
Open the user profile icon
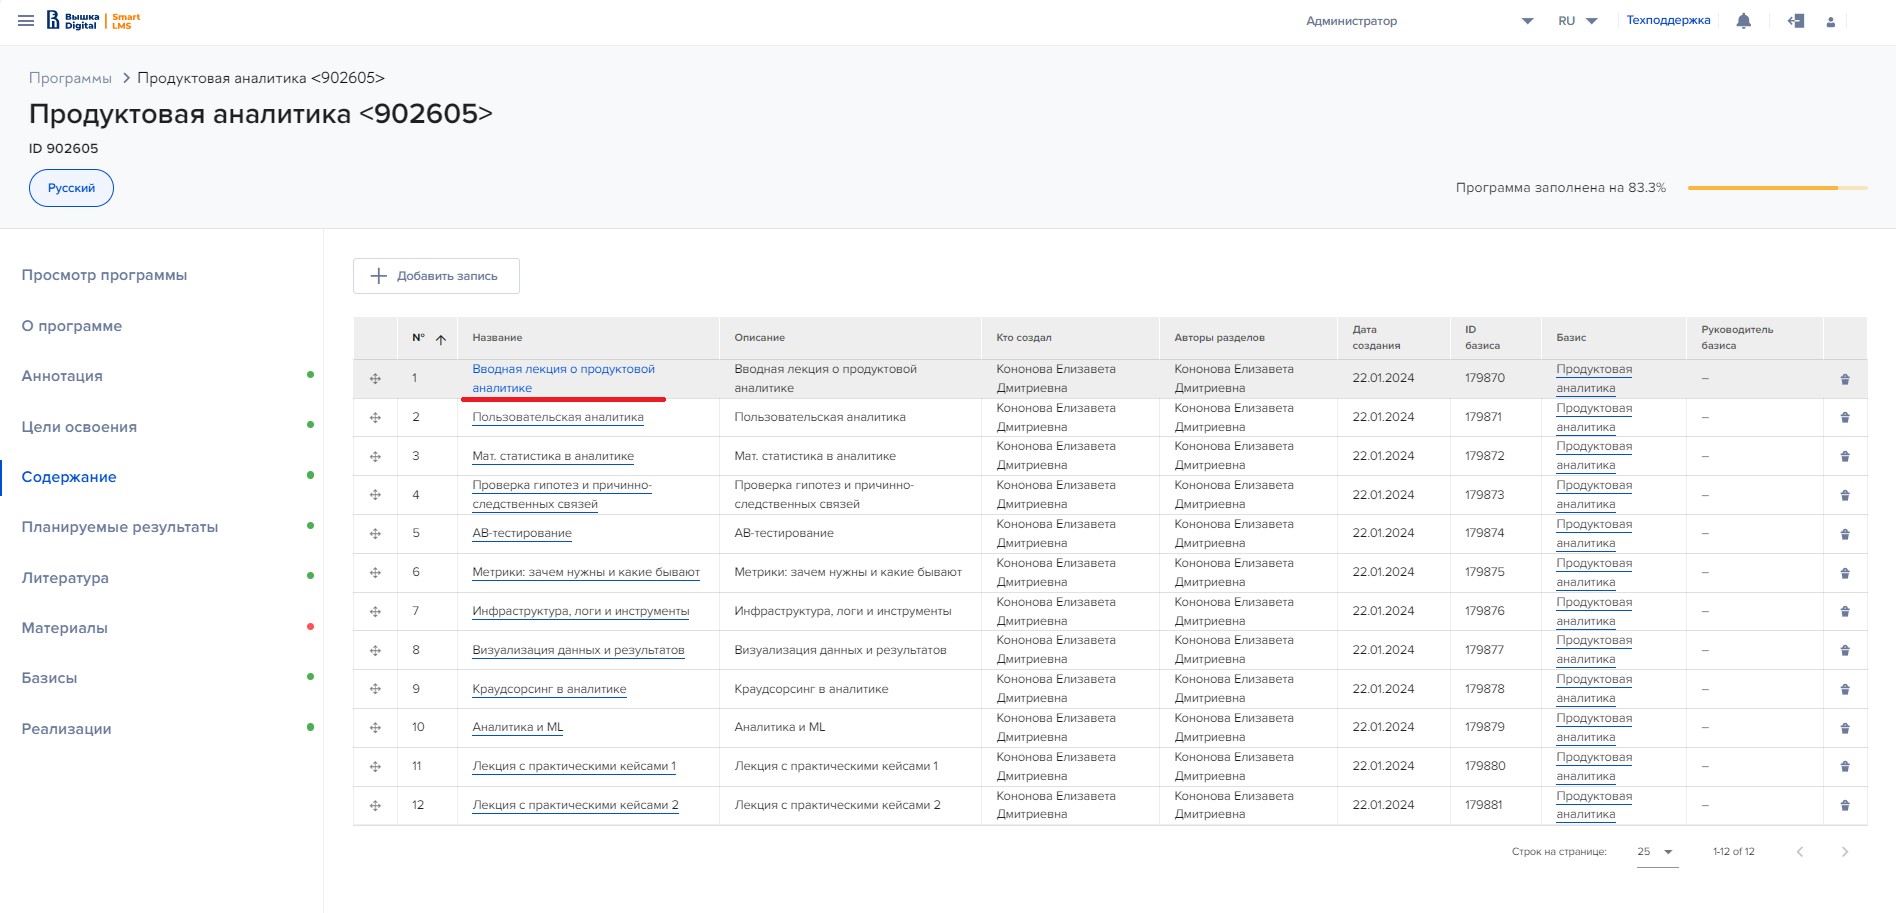[x=1830, y=22]
